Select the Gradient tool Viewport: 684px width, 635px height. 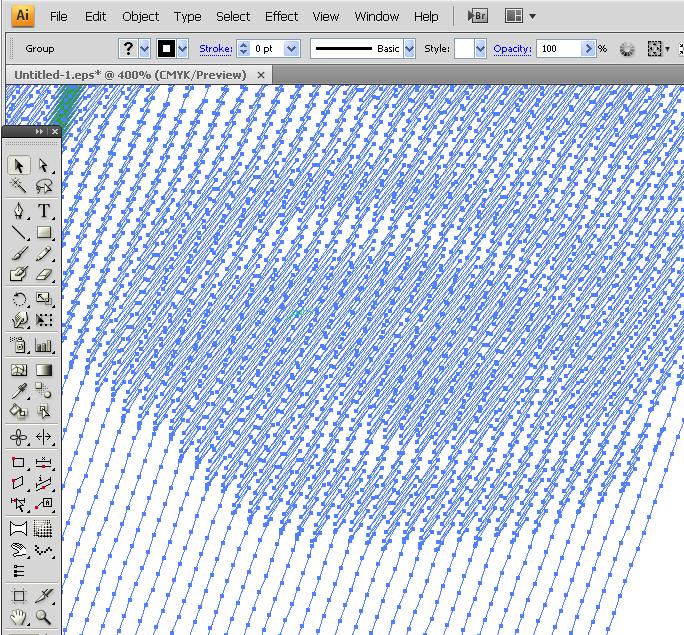pyautogui.click(x=44, y=370)
